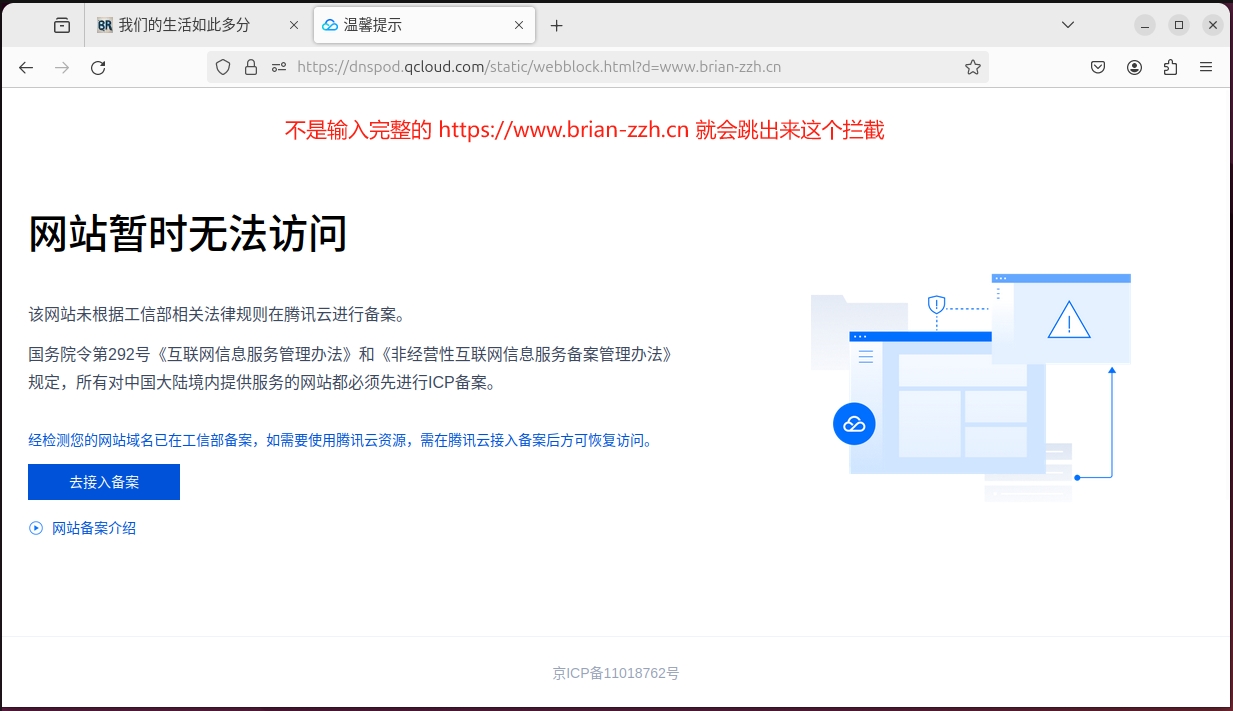Click the warning triangle illustration
Image resolution: width=1233 pixels, height=711 pixels.
pyautogui.click(x=1069, y=319)
